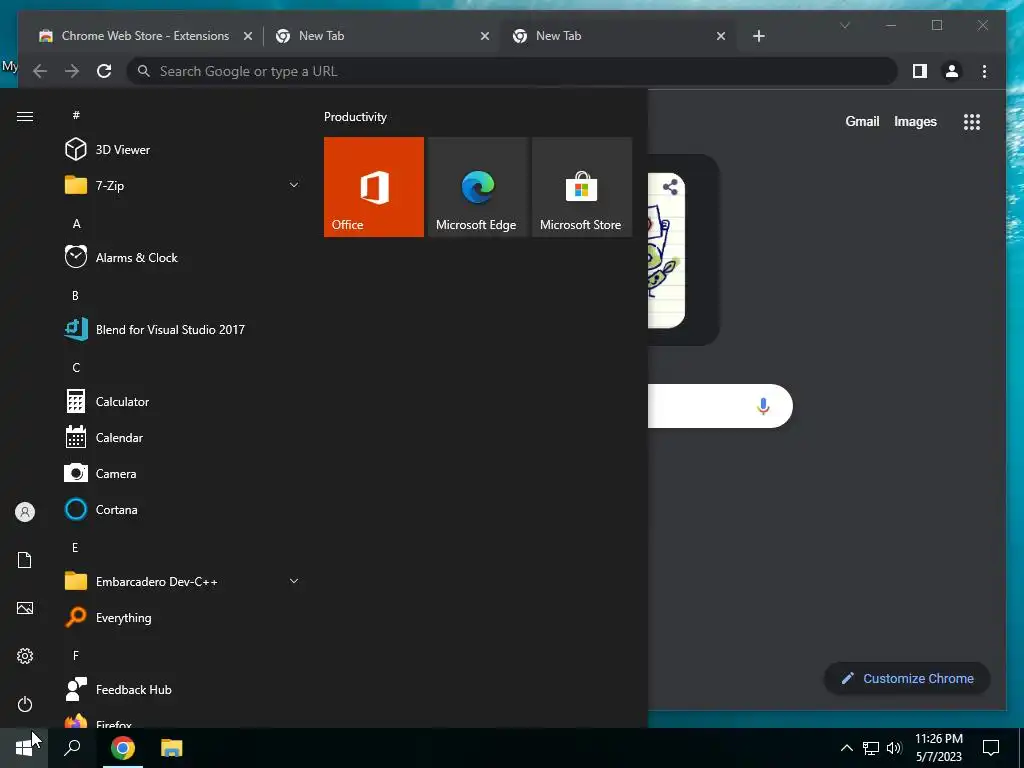Switch to Chrome Web Store - Extensions tab
The image size is (1024, 768).
(x=145, y=36)
